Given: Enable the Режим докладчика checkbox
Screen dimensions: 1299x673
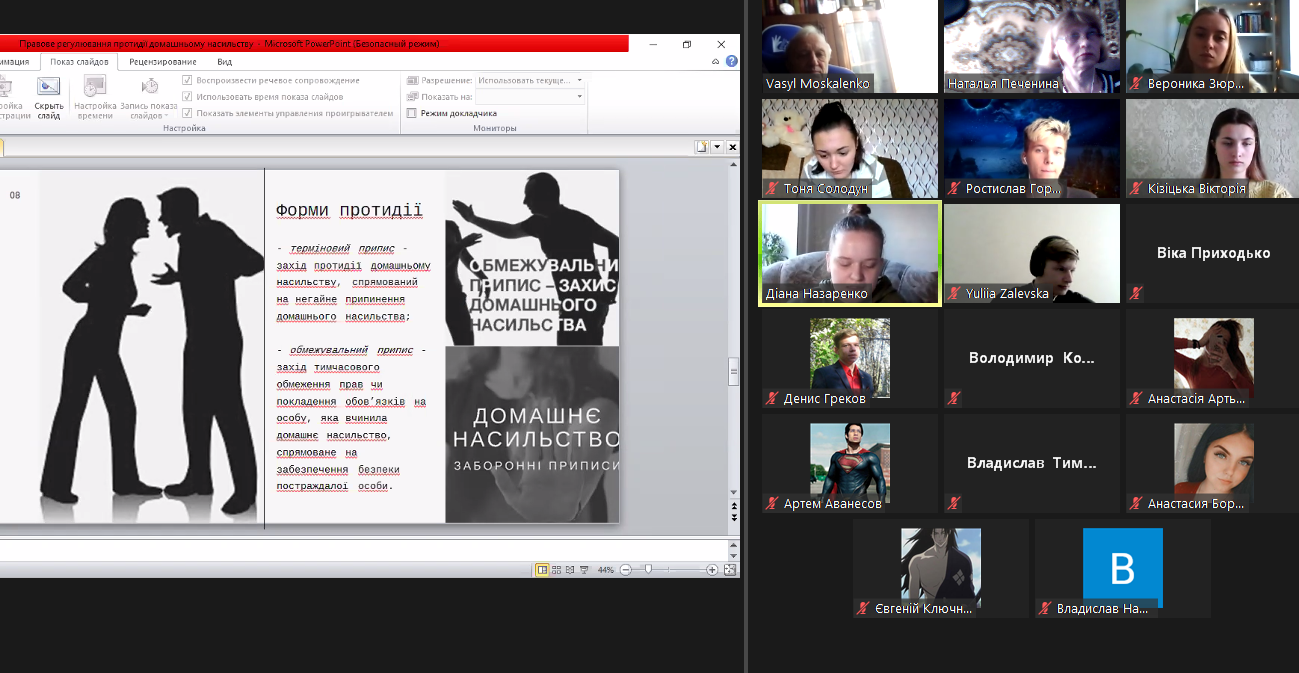Looking at the screenshot, I should coord(411,113).
